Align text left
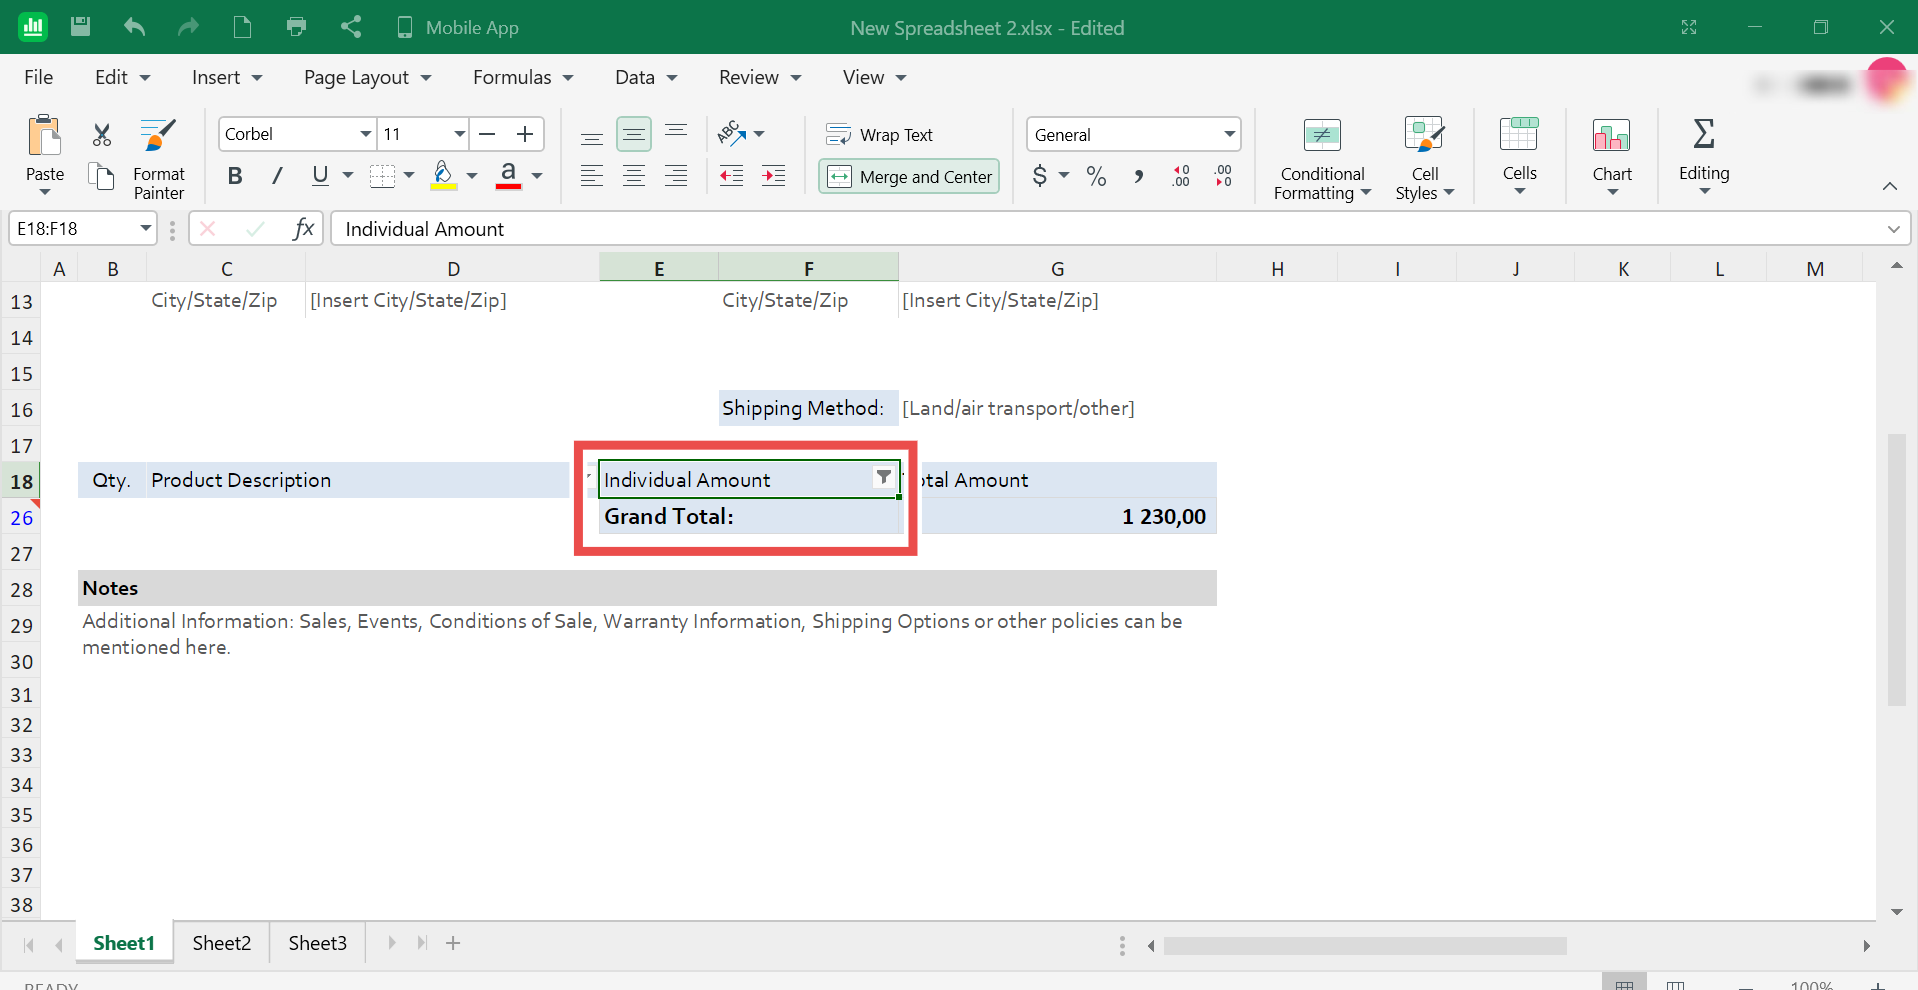Screen dimensions: 1918x990 point(592,176)
